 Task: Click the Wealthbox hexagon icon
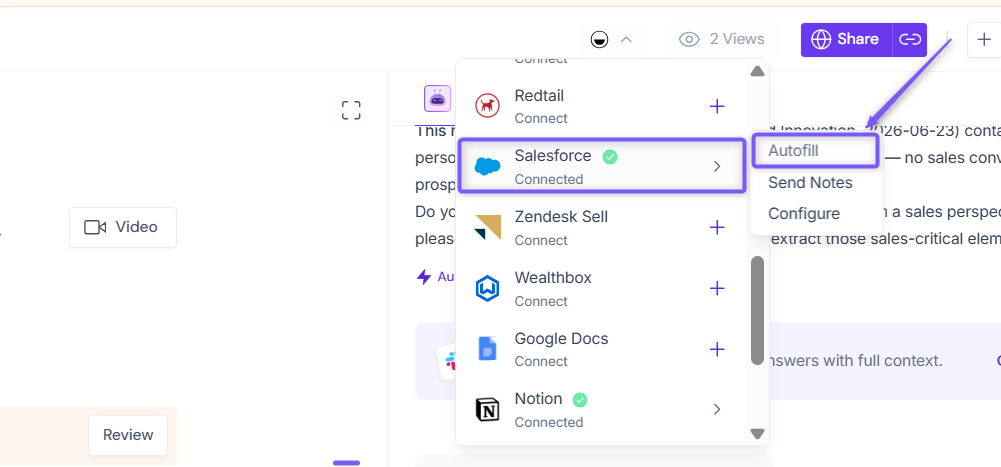click(x=488, y=288)
